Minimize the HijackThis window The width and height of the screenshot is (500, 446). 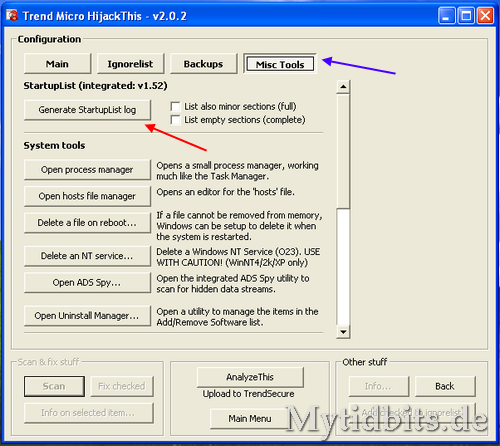[447, 16]
